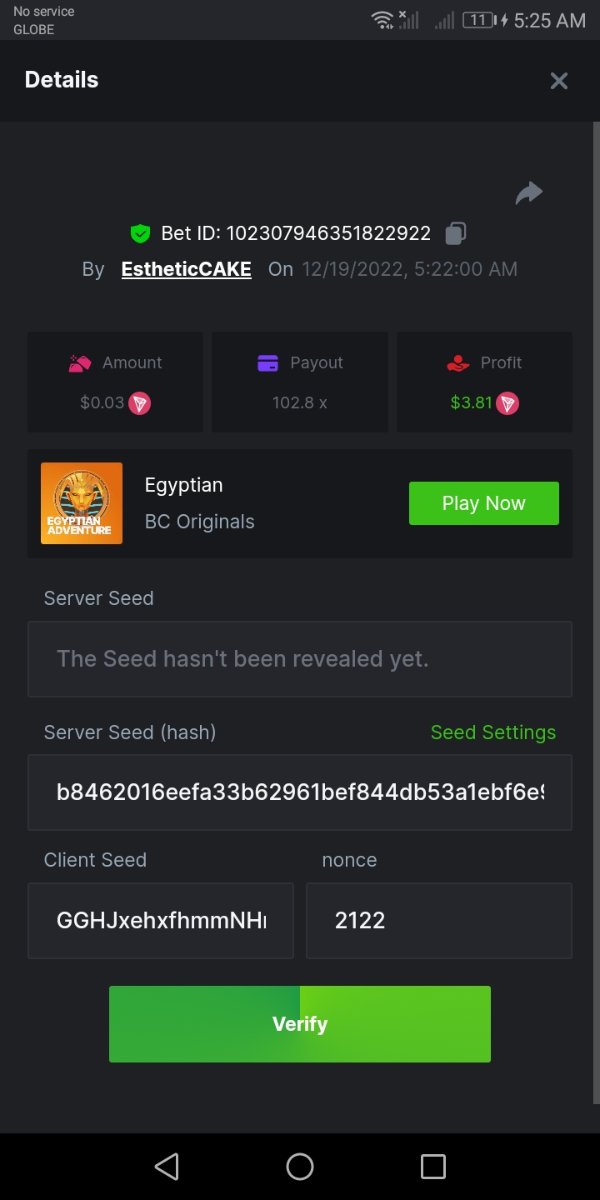Click the pink Amount icon

(80, 363)
